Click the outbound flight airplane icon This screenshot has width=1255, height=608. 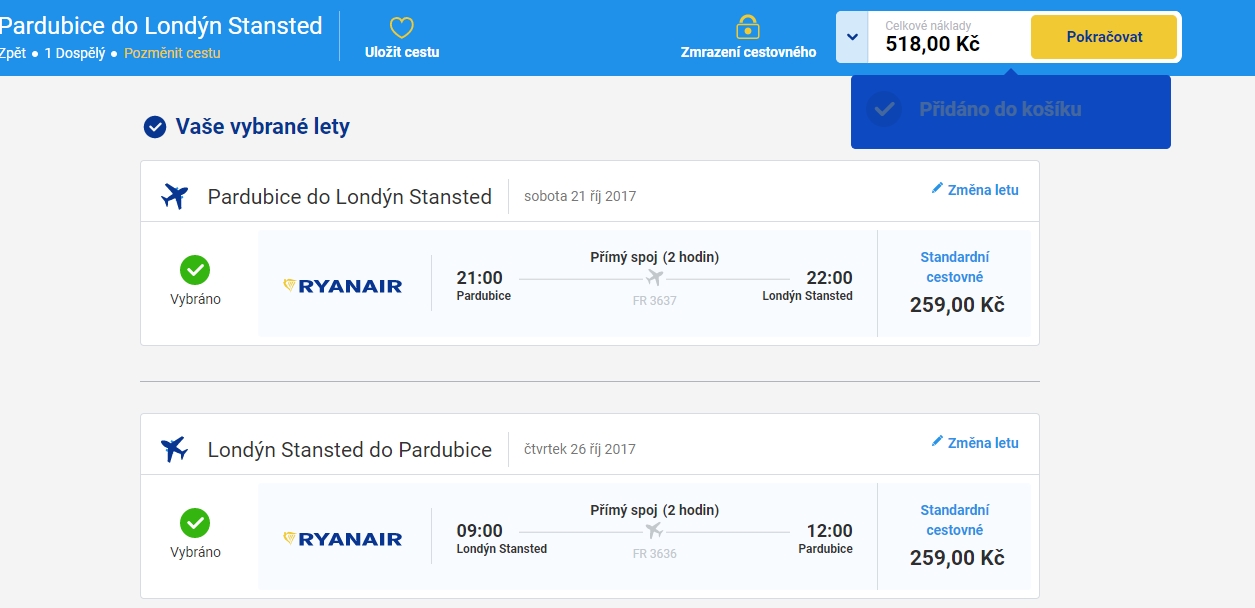pyautogui.click(x=175, y=196)
